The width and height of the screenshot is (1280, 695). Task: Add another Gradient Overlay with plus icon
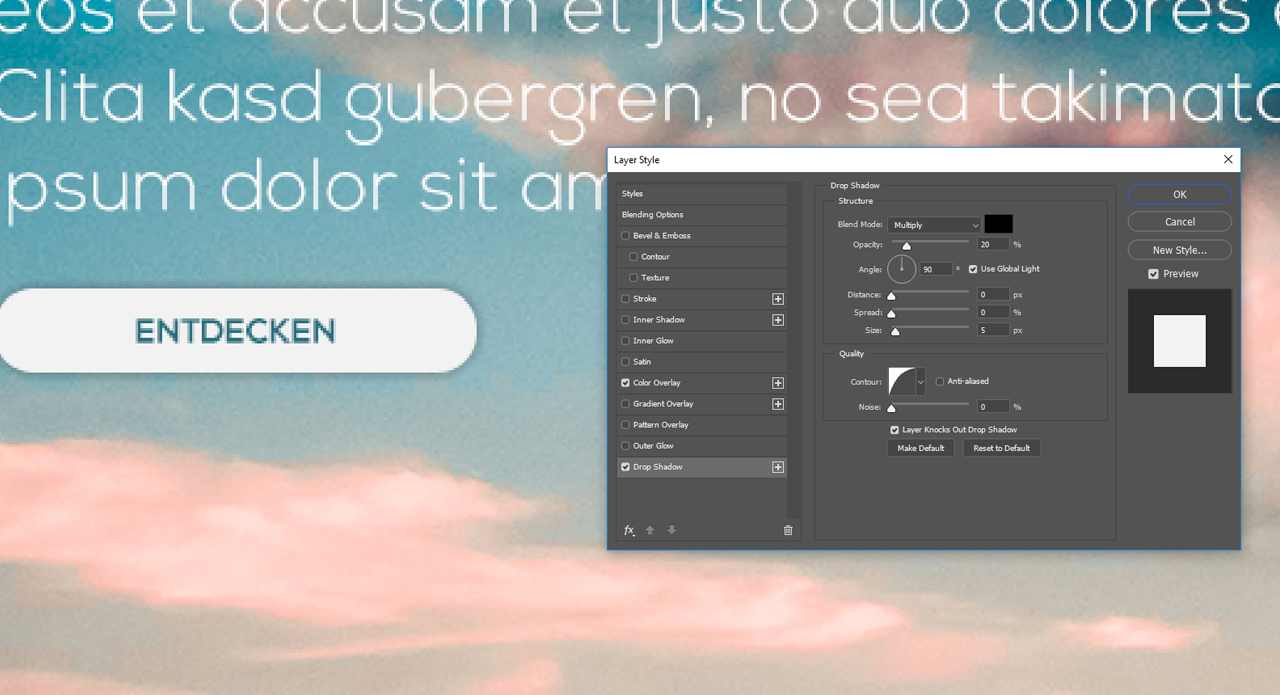point(778,404)
